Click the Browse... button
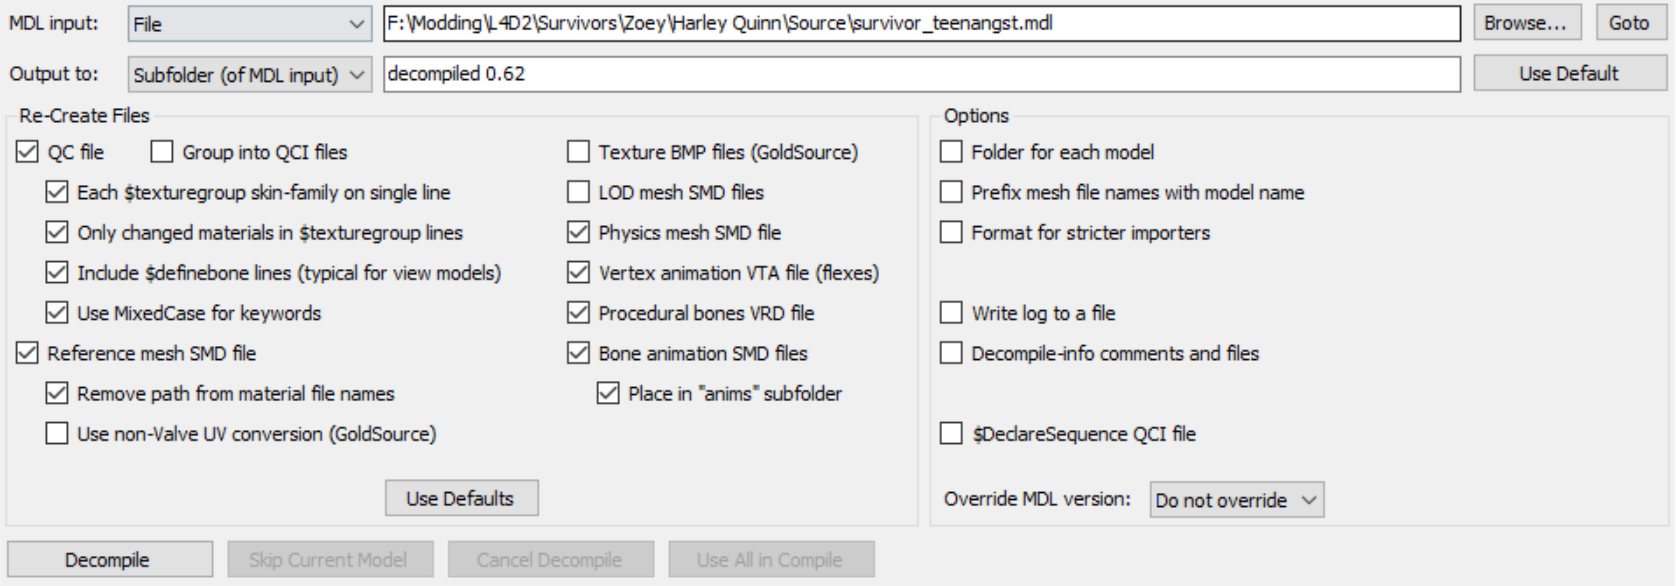 click(x=1525, y=23)
